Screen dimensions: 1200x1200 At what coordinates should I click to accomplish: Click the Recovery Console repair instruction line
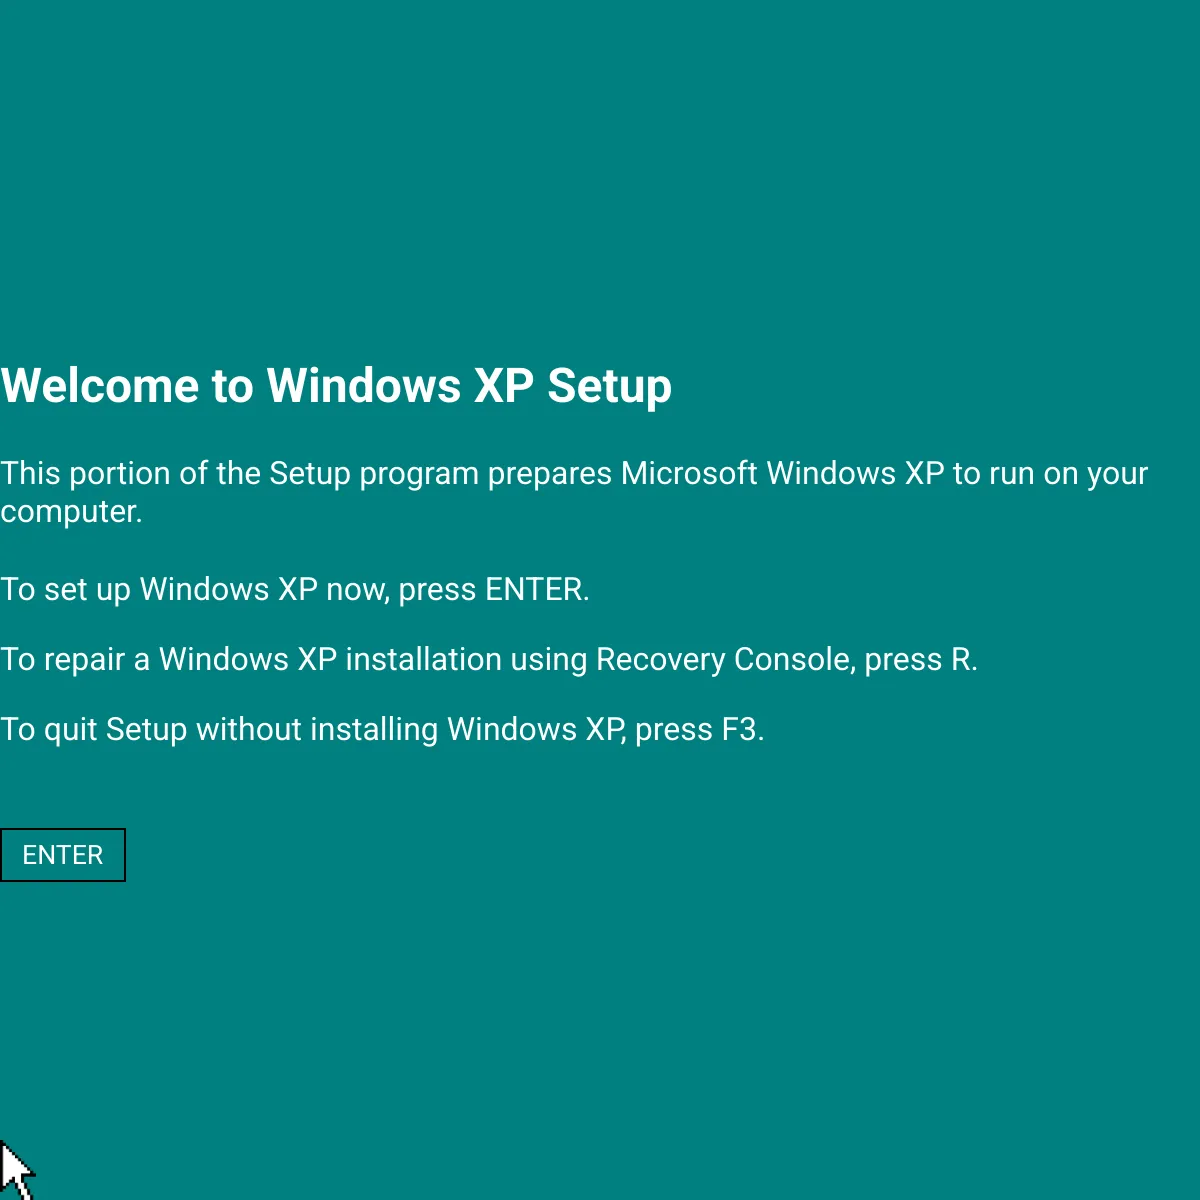click(488, 660)
